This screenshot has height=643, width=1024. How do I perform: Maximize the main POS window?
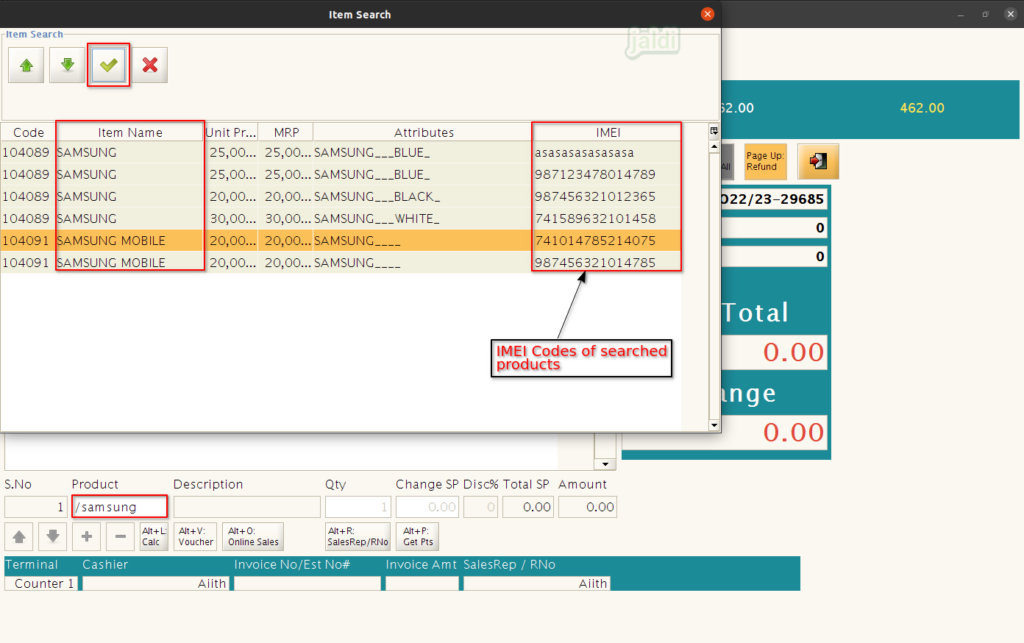click(x=985, y=14)
